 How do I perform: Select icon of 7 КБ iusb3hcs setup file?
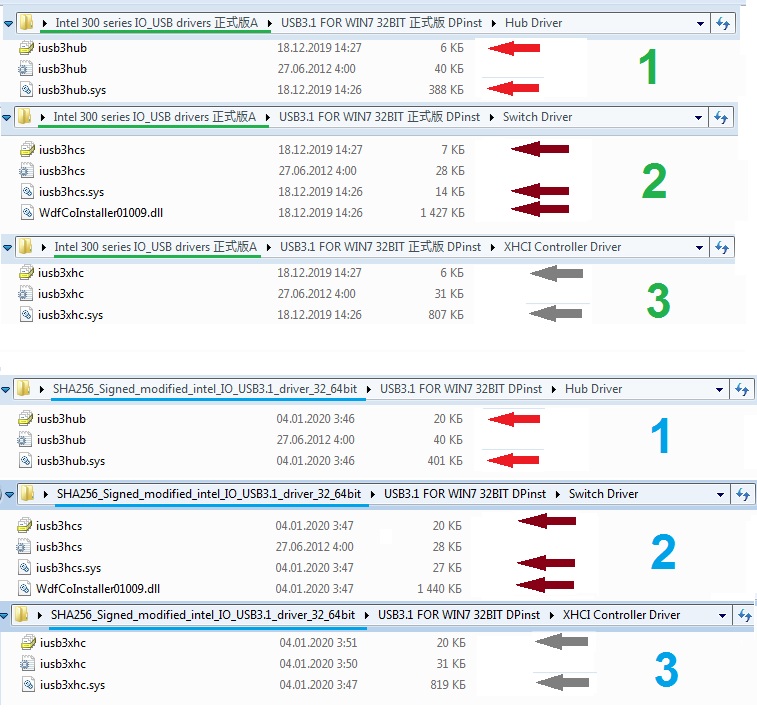tap(27, 150)
